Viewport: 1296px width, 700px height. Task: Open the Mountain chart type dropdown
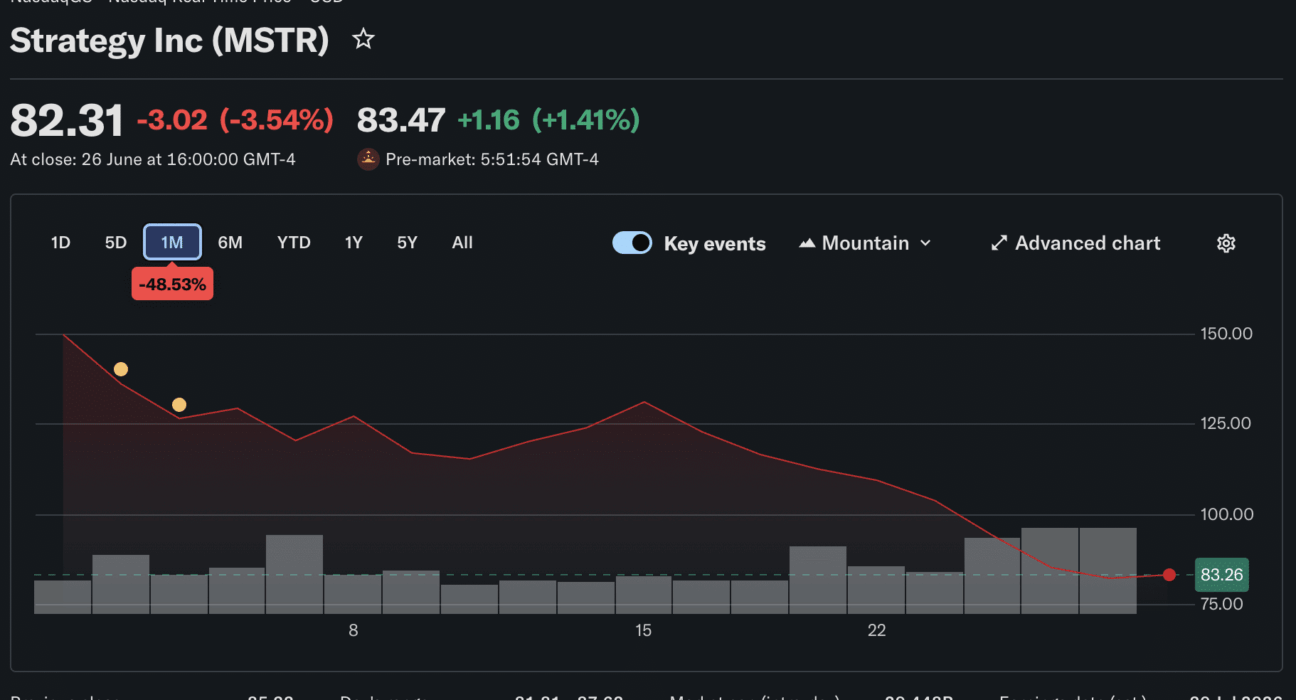coord(865,243)
